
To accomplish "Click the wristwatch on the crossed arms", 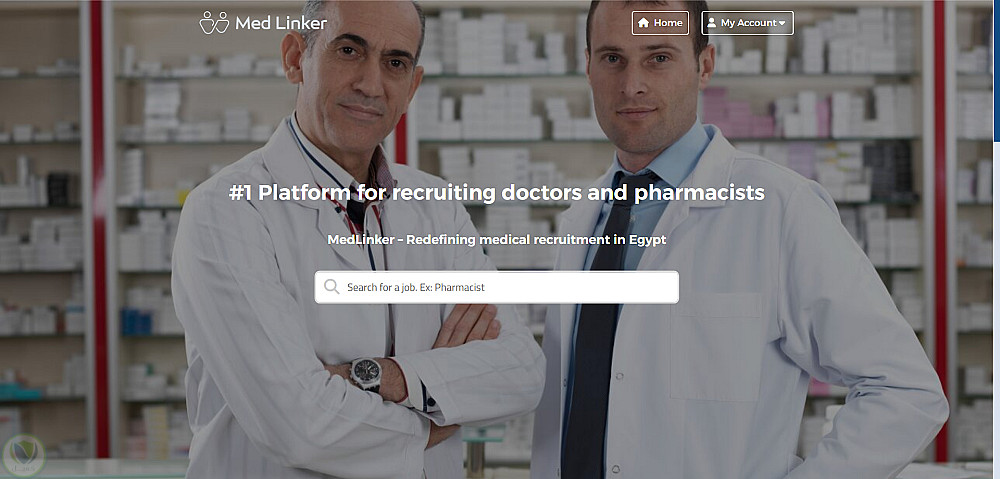I will (366, 373).
